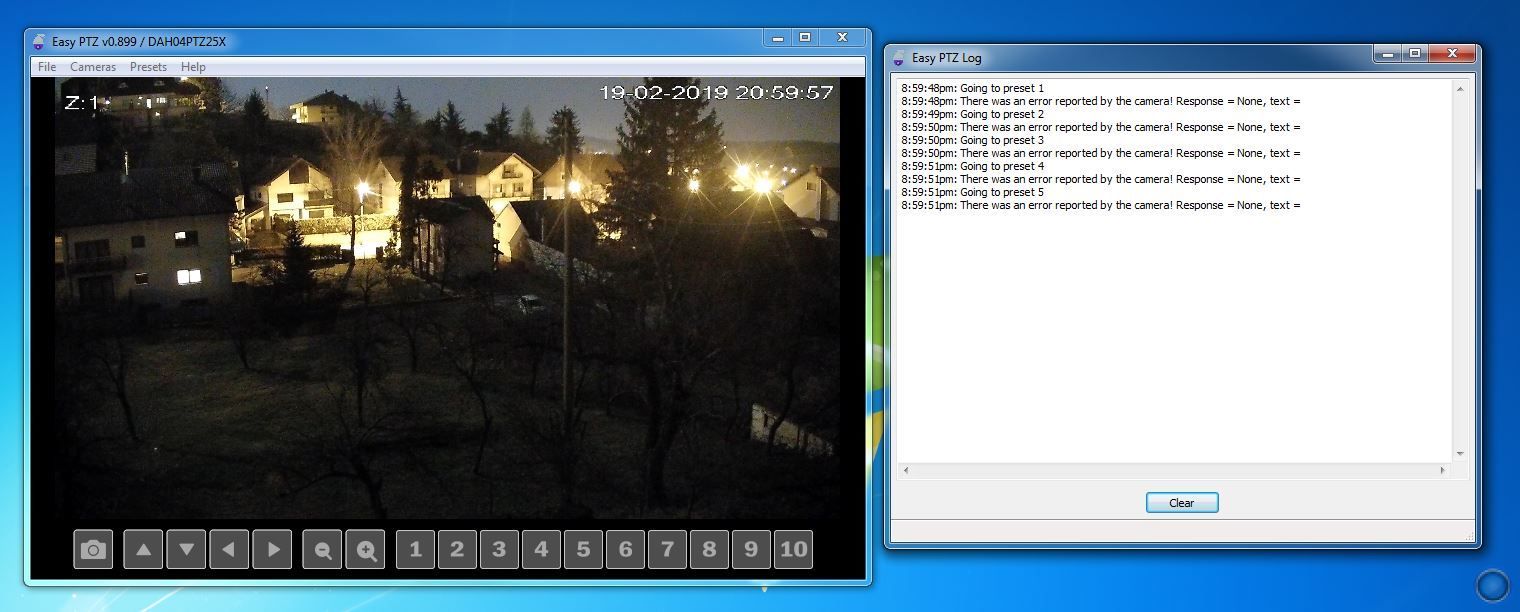The height and width of the screenshot is (612, 1520).
Task: Click the Easy PTZ Log window title icon
Action: 899,58
